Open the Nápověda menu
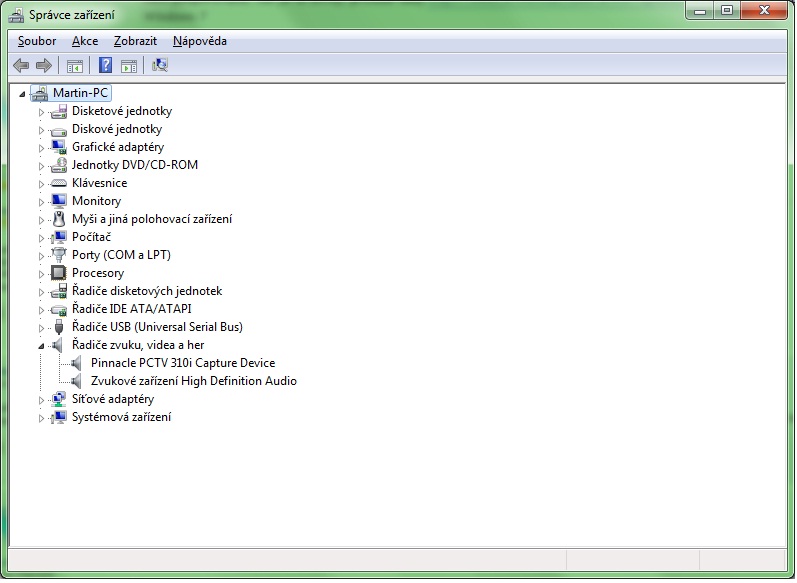 pos(200,41)
